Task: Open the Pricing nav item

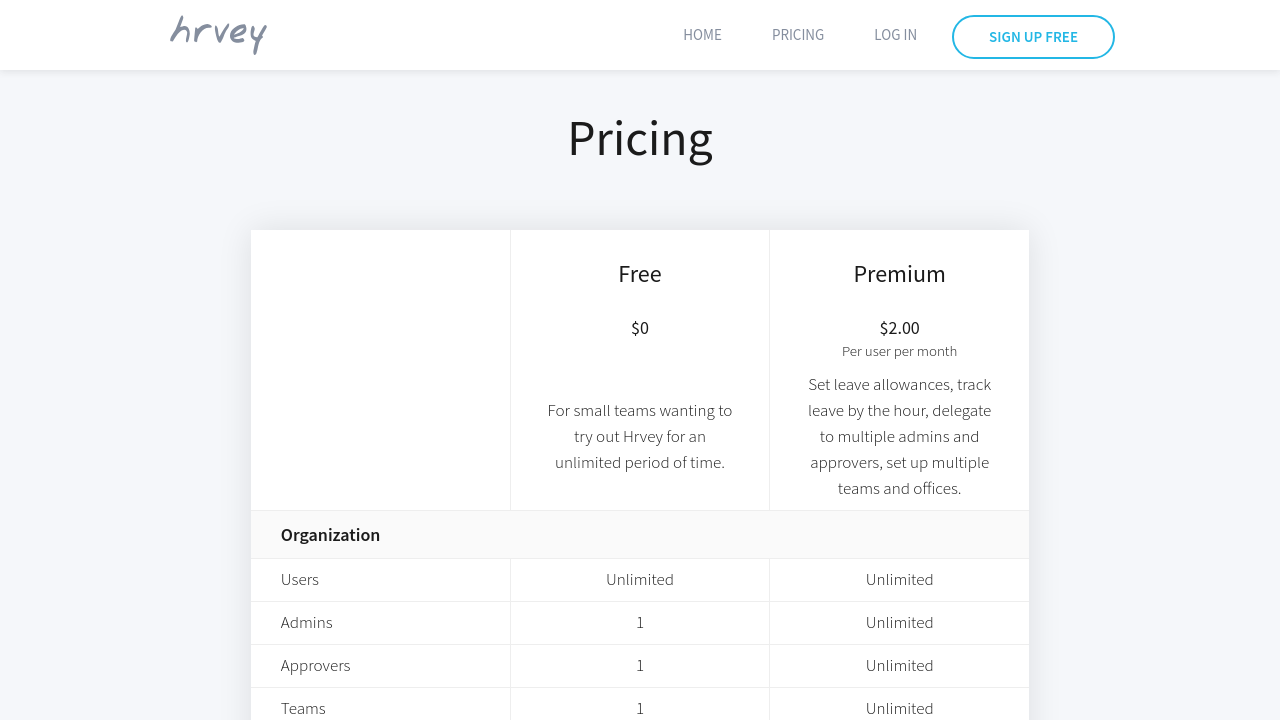Action: 798,35
